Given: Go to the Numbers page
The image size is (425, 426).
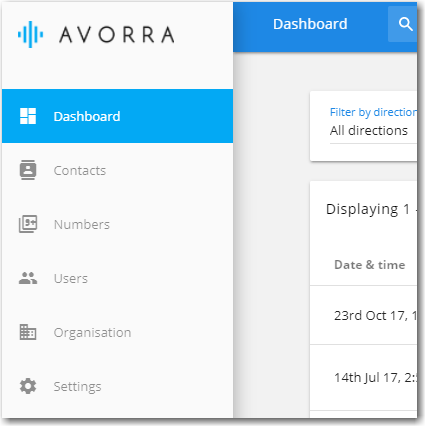Looking at the screenshot, I should 117,224.
